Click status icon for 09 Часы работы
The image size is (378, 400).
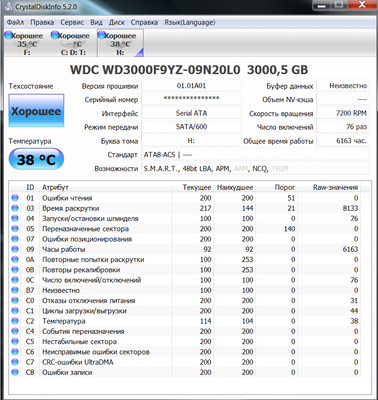coord(15,249)
